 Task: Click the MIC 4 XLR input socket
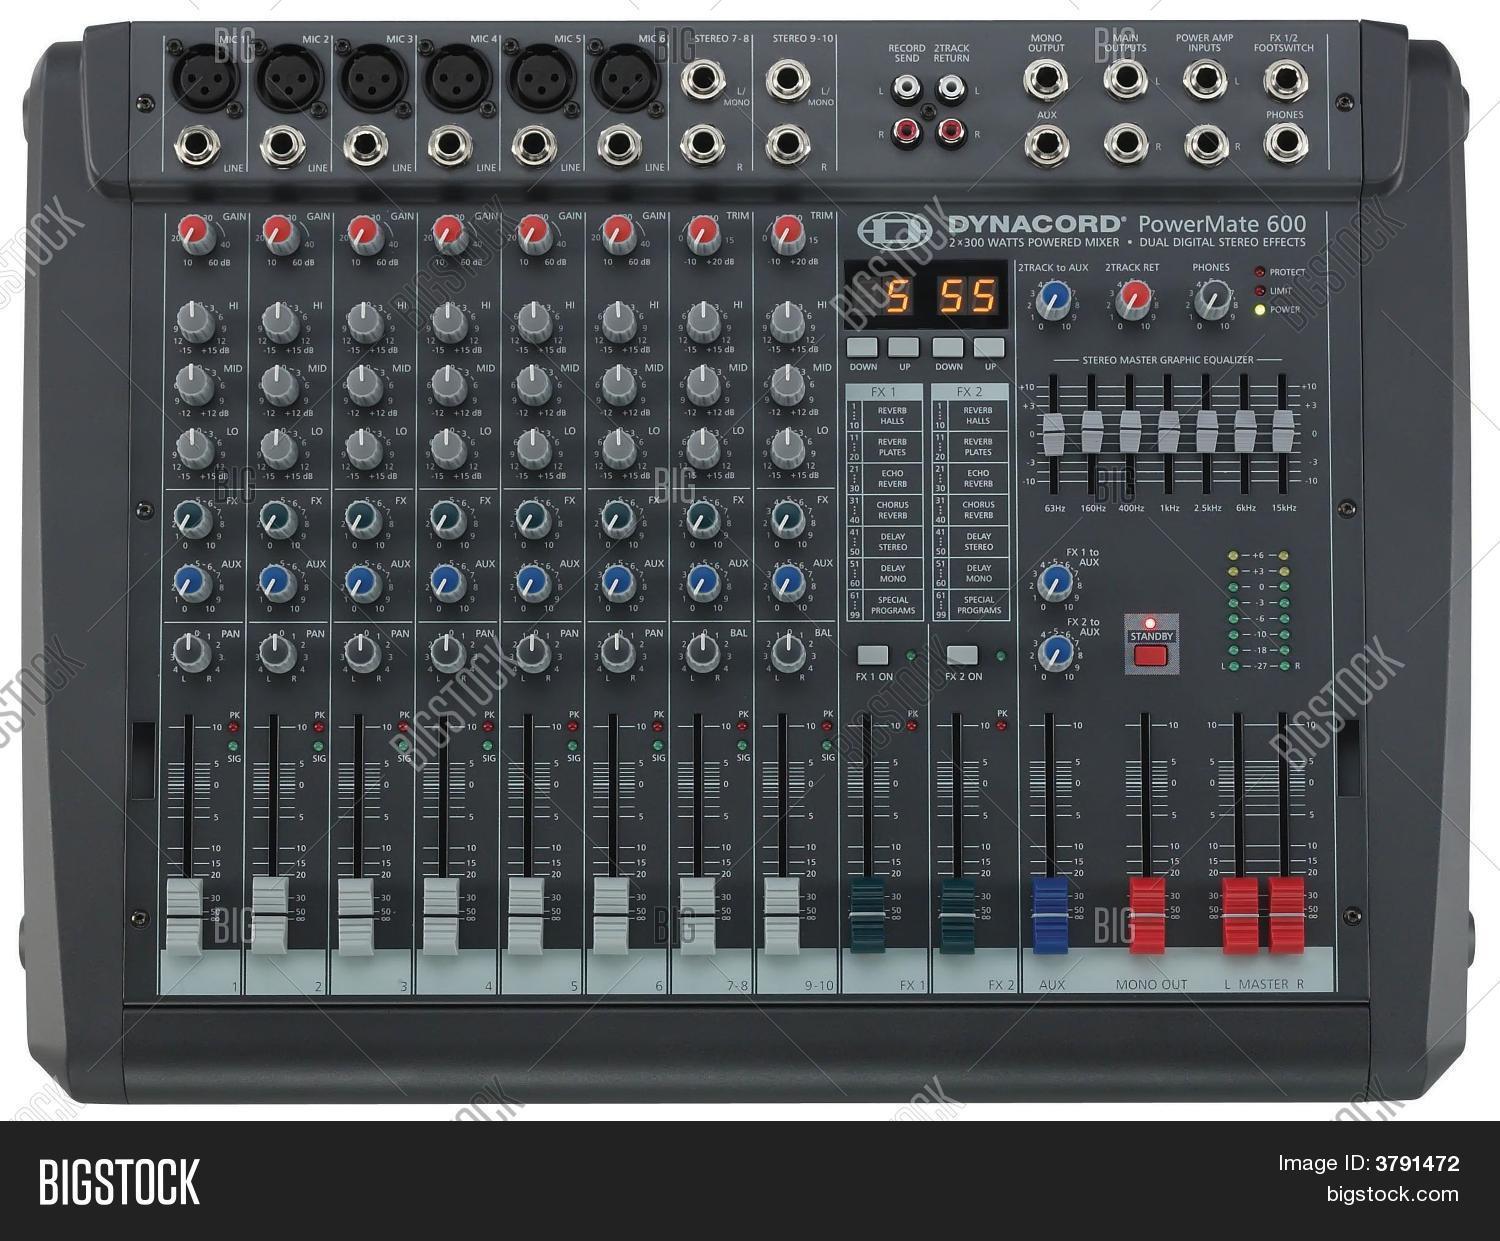click(457, 77)
